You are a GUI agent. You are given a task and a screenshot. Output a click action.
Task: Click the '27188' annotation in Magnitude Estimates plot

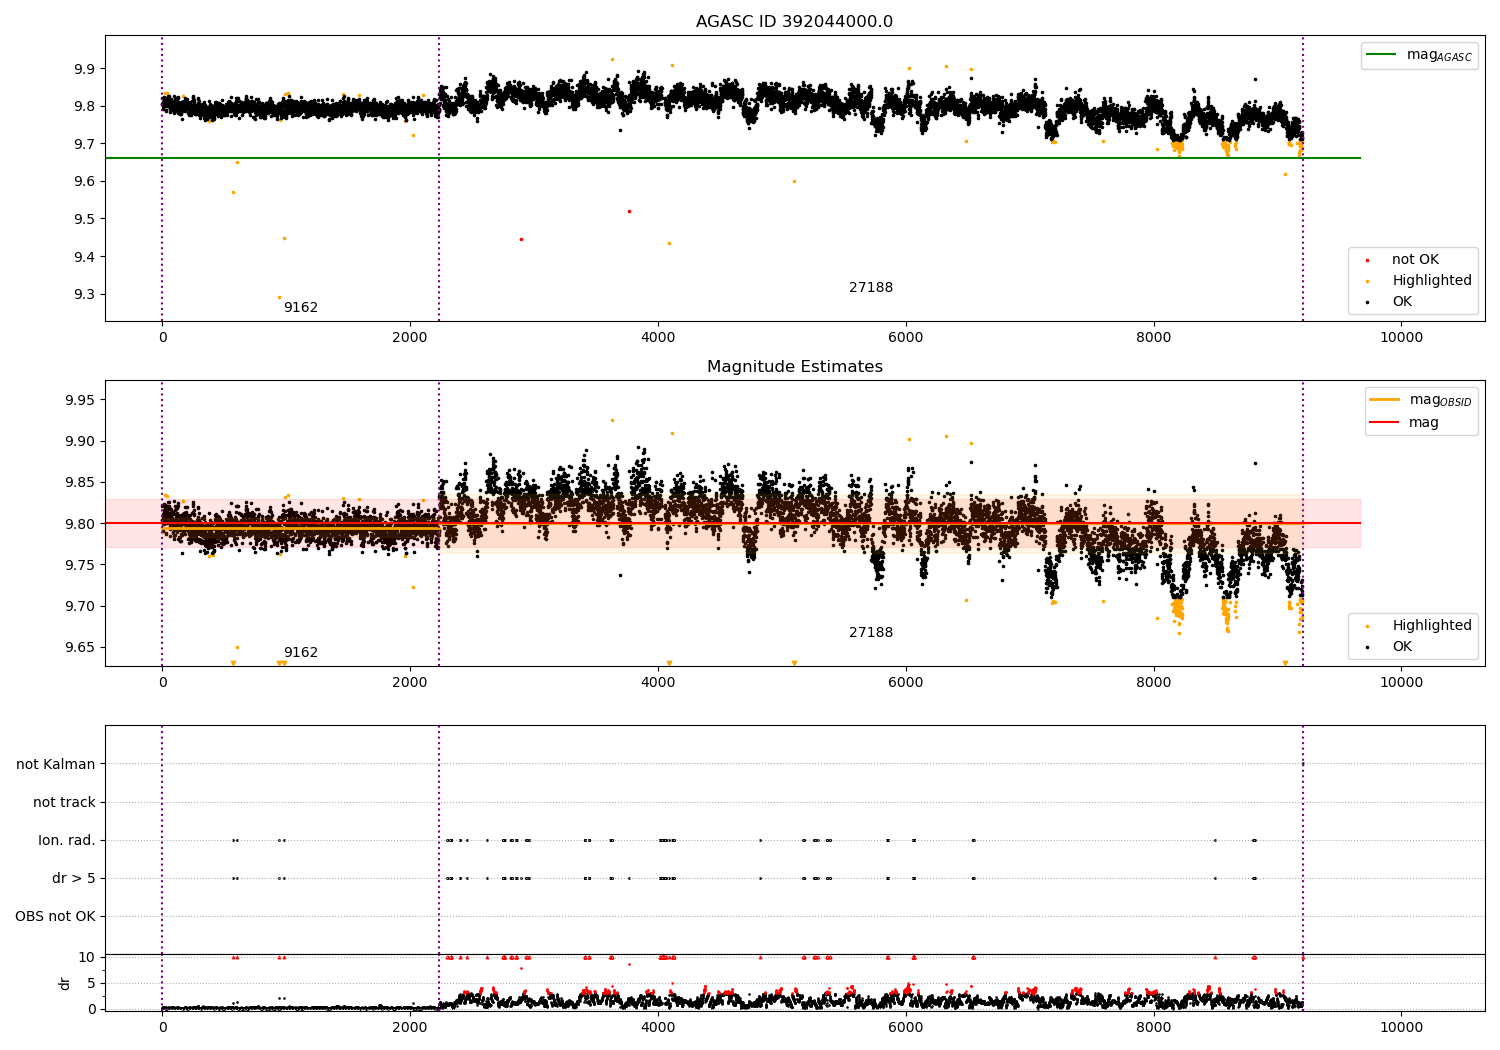click(871, 633)
